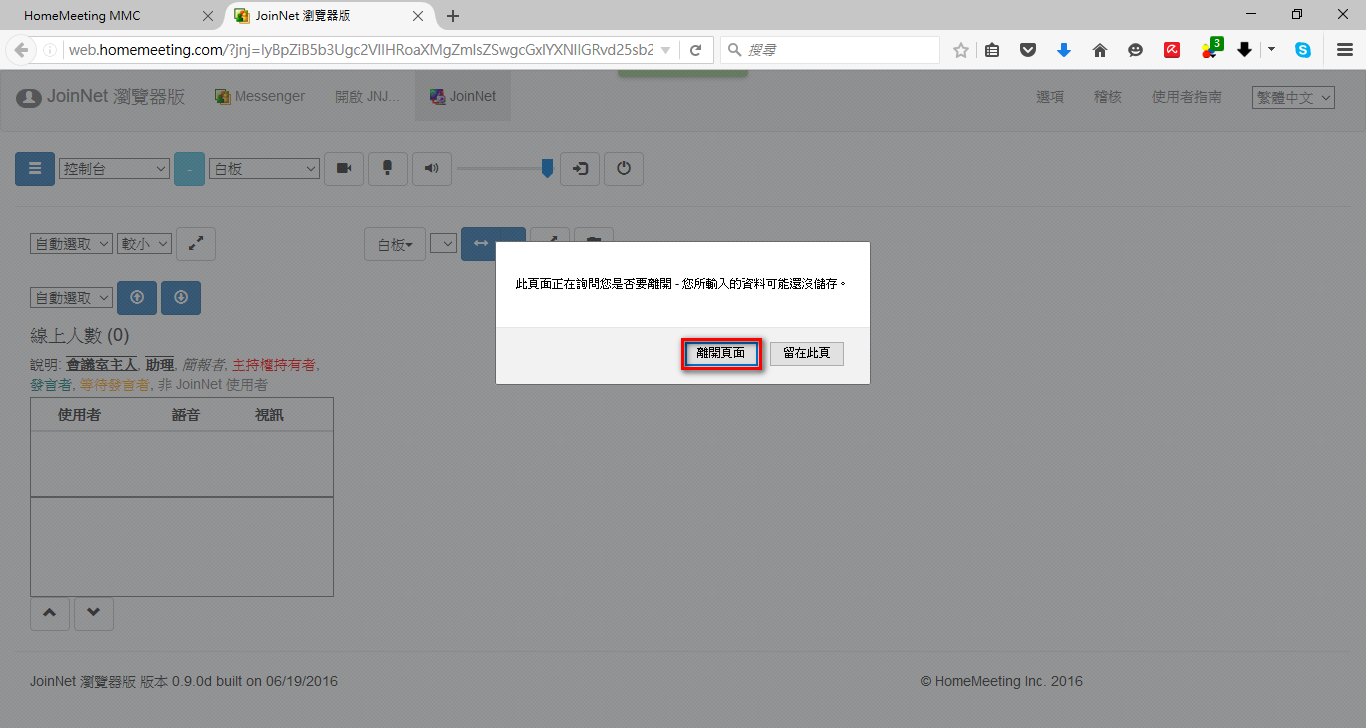Open the small empty dropdown beside 白板

[x=443, y=243]
